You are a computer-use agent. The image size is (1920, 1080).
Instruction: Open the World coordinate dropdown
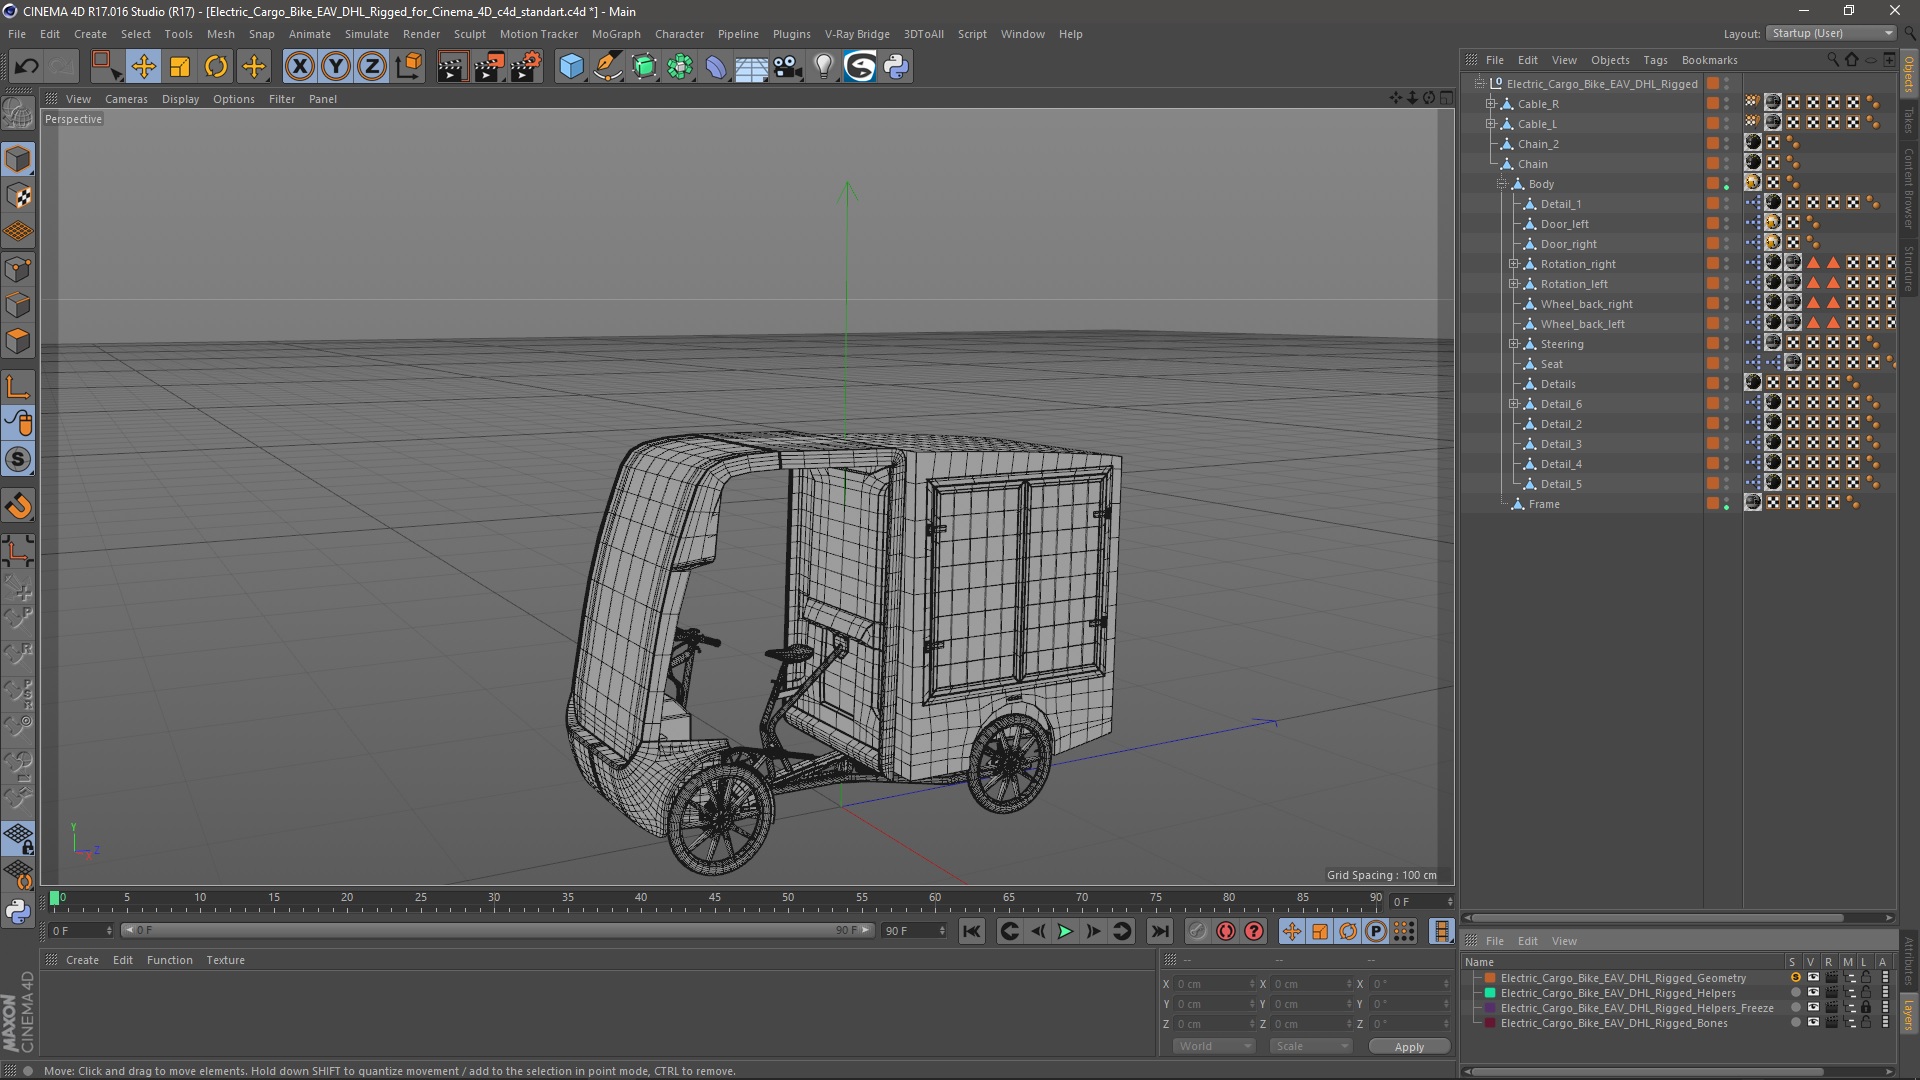[x=1214, y=1046]
